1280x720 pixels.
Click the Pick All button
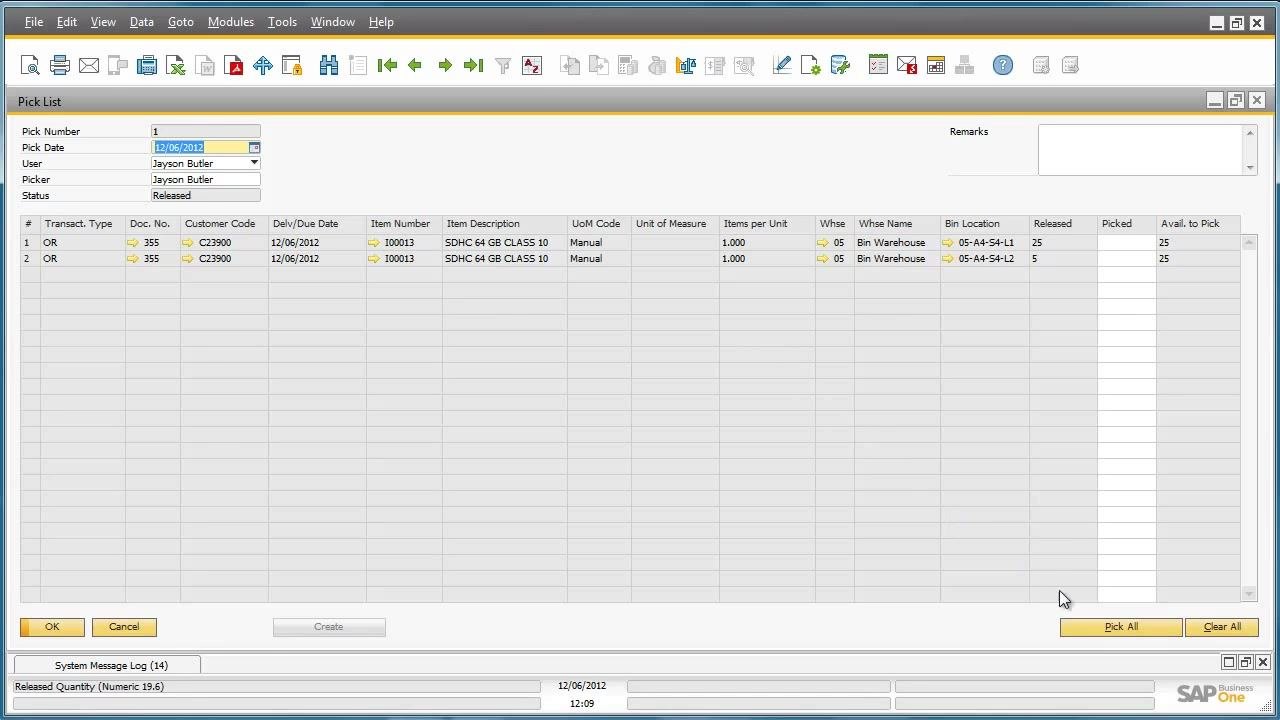coord(1121,627)
